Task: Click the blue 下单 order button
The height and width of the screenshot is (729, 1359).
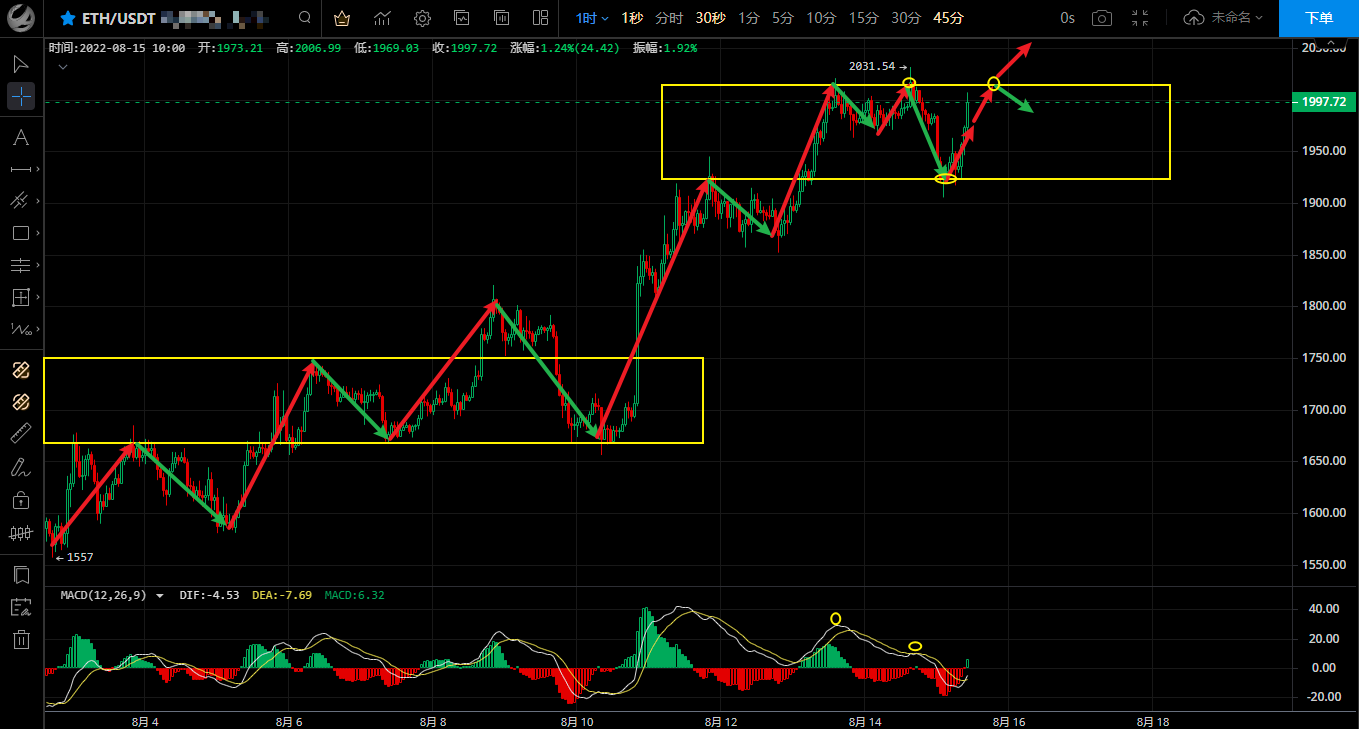Action: pyautogui.click(x=1318, y=18)
